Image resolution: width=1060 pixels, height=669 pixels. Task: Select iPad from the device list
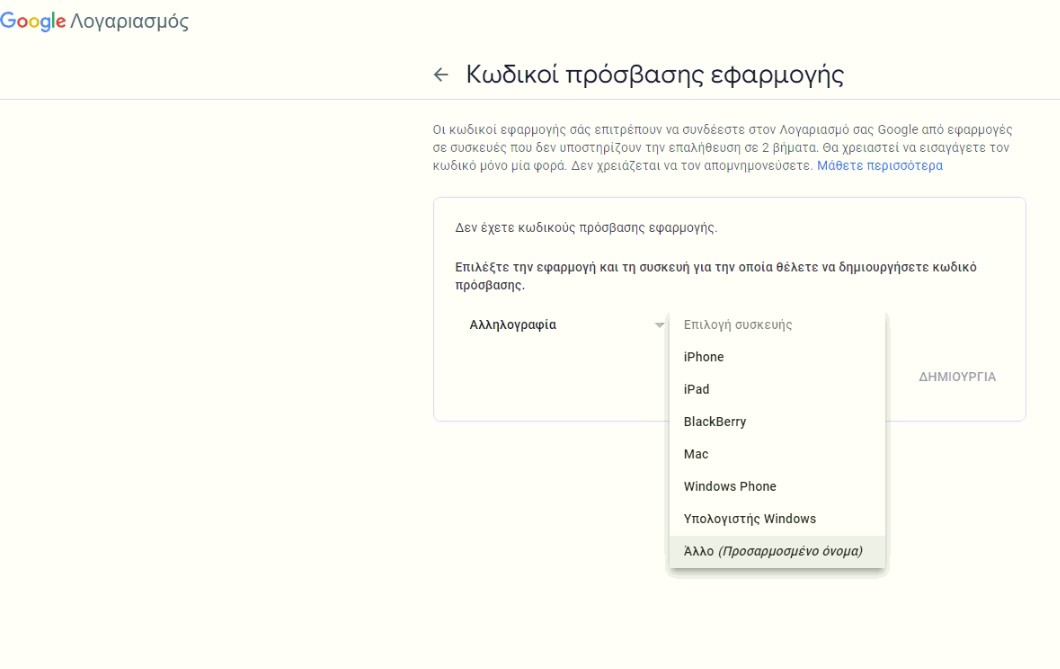point(777,389)
